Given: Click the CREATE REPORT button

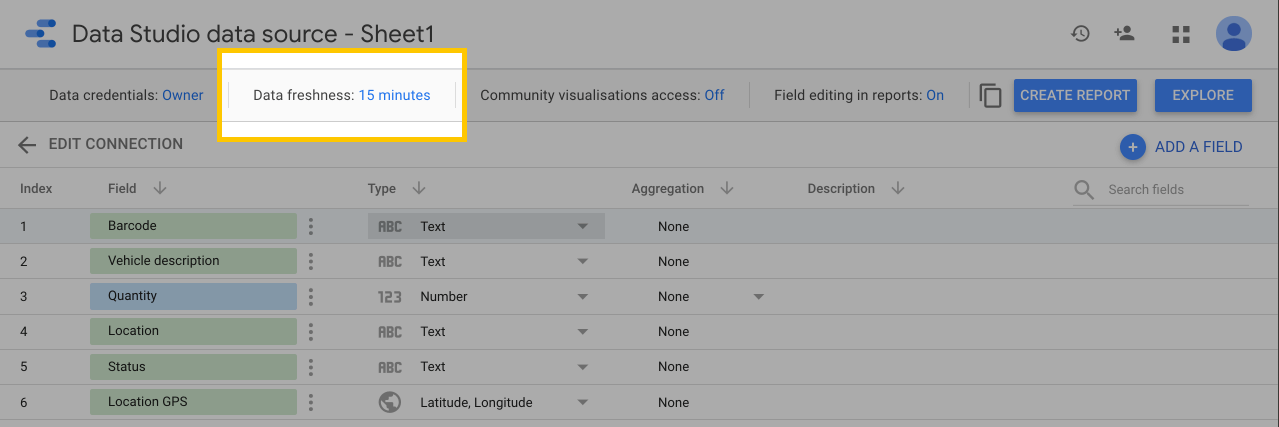Looking at the screenshot, I should 1075,96.
